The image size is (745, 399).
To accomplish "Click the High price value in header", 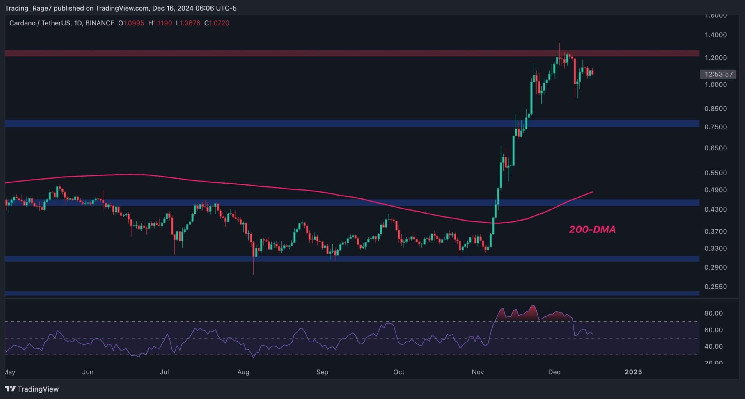I will [163, 23].
